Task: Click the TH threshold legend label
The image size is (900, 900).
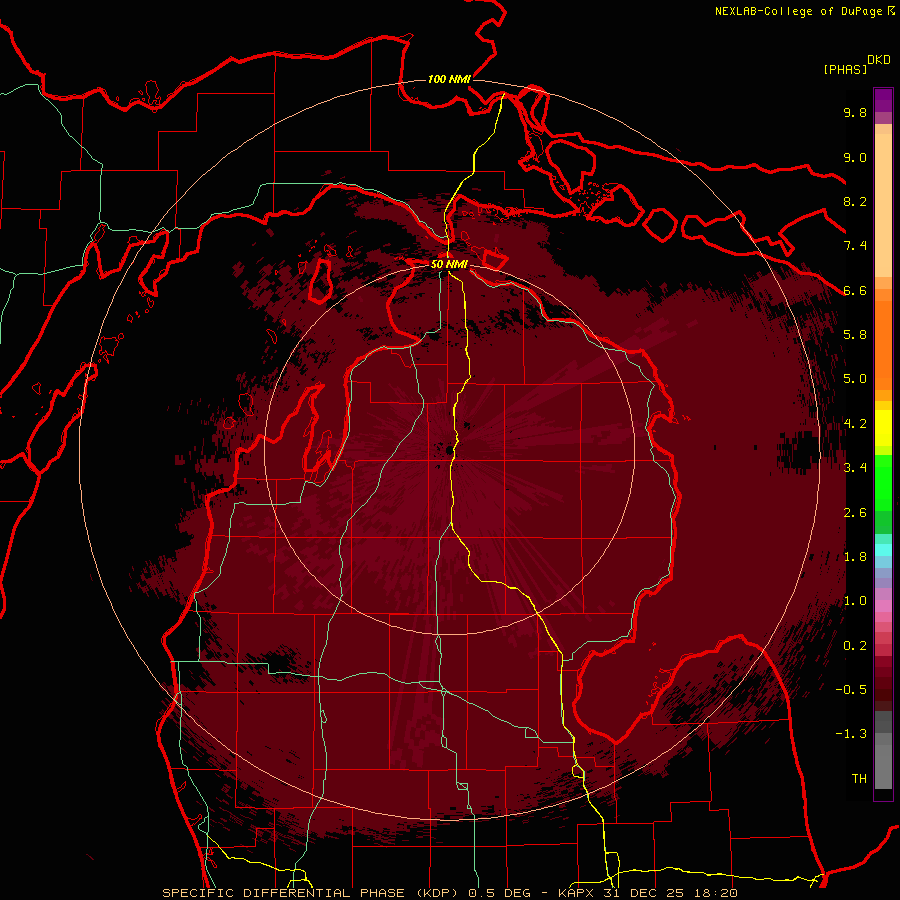Action: point(859,779)
